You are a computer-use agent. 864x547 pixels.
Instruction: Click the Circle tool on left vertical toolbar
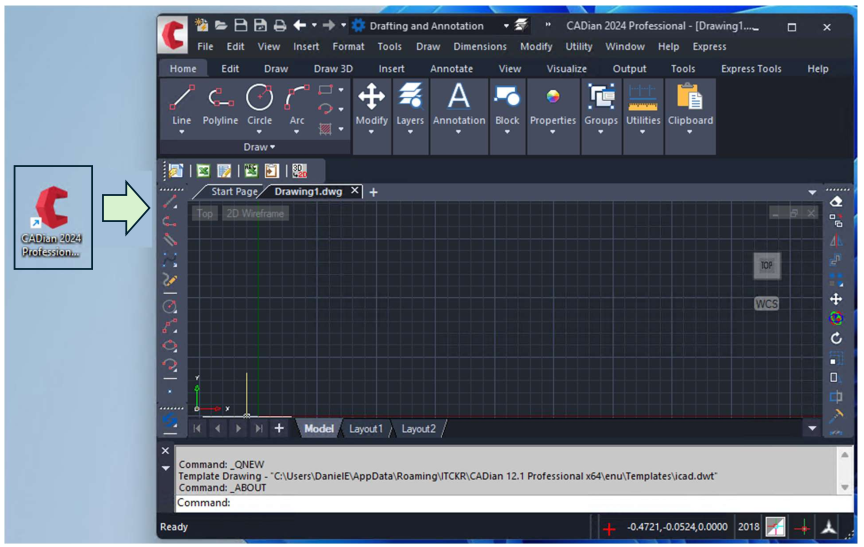coord(170,306)
